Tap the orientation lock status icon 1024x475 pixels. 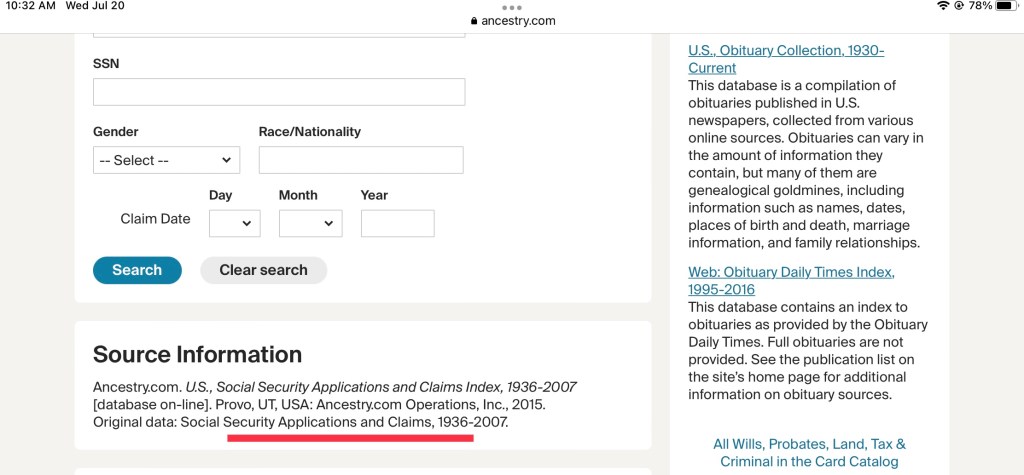[x=959, y=6]
